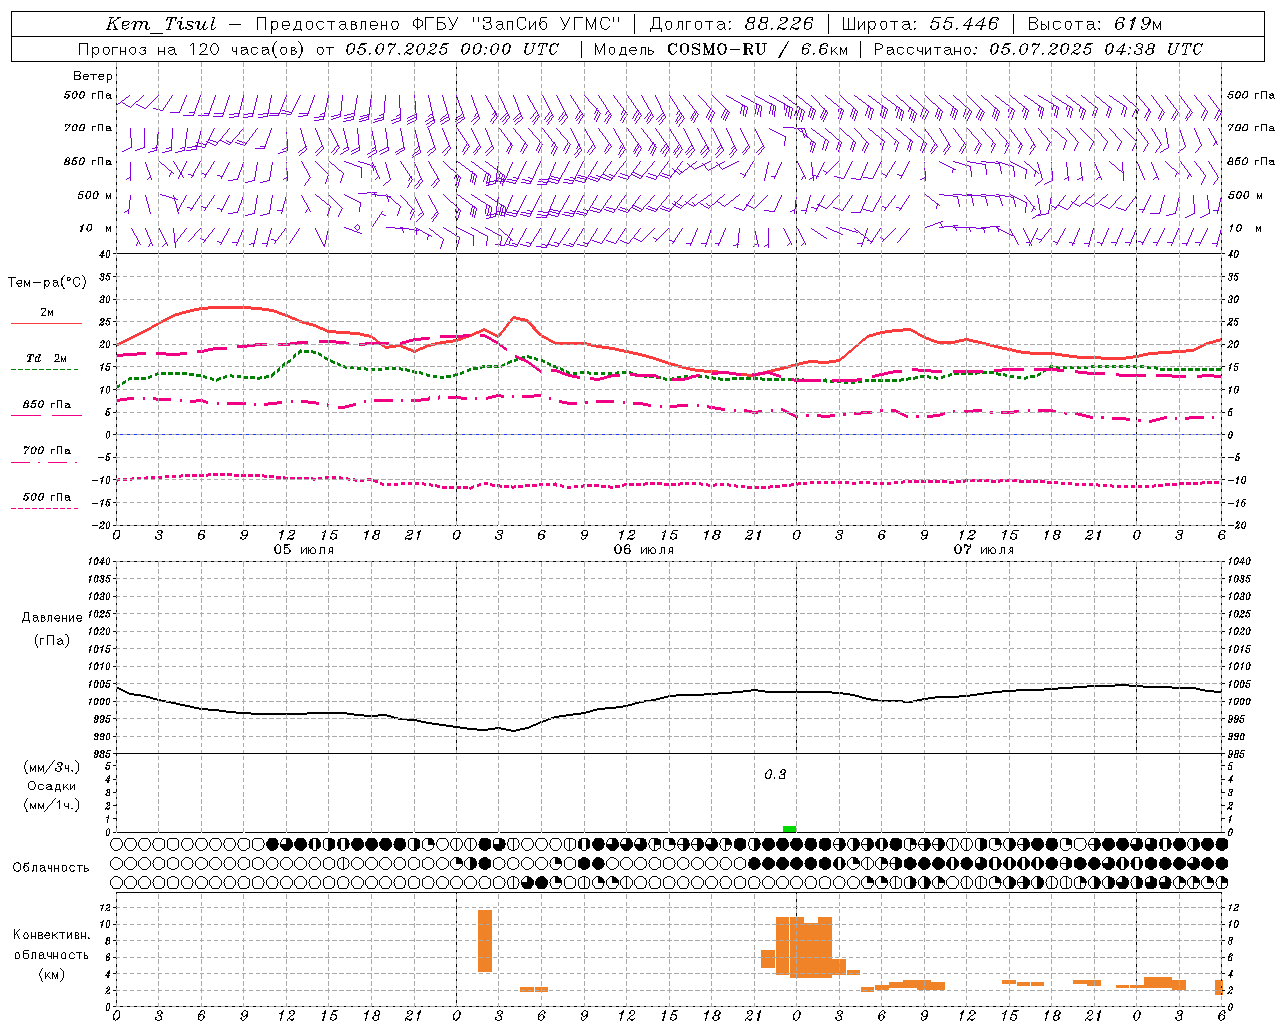The height and width of the screenshot is (1024, 1280).
Task: Click the Осадки precipitation label
Action: tap(52, 786)
